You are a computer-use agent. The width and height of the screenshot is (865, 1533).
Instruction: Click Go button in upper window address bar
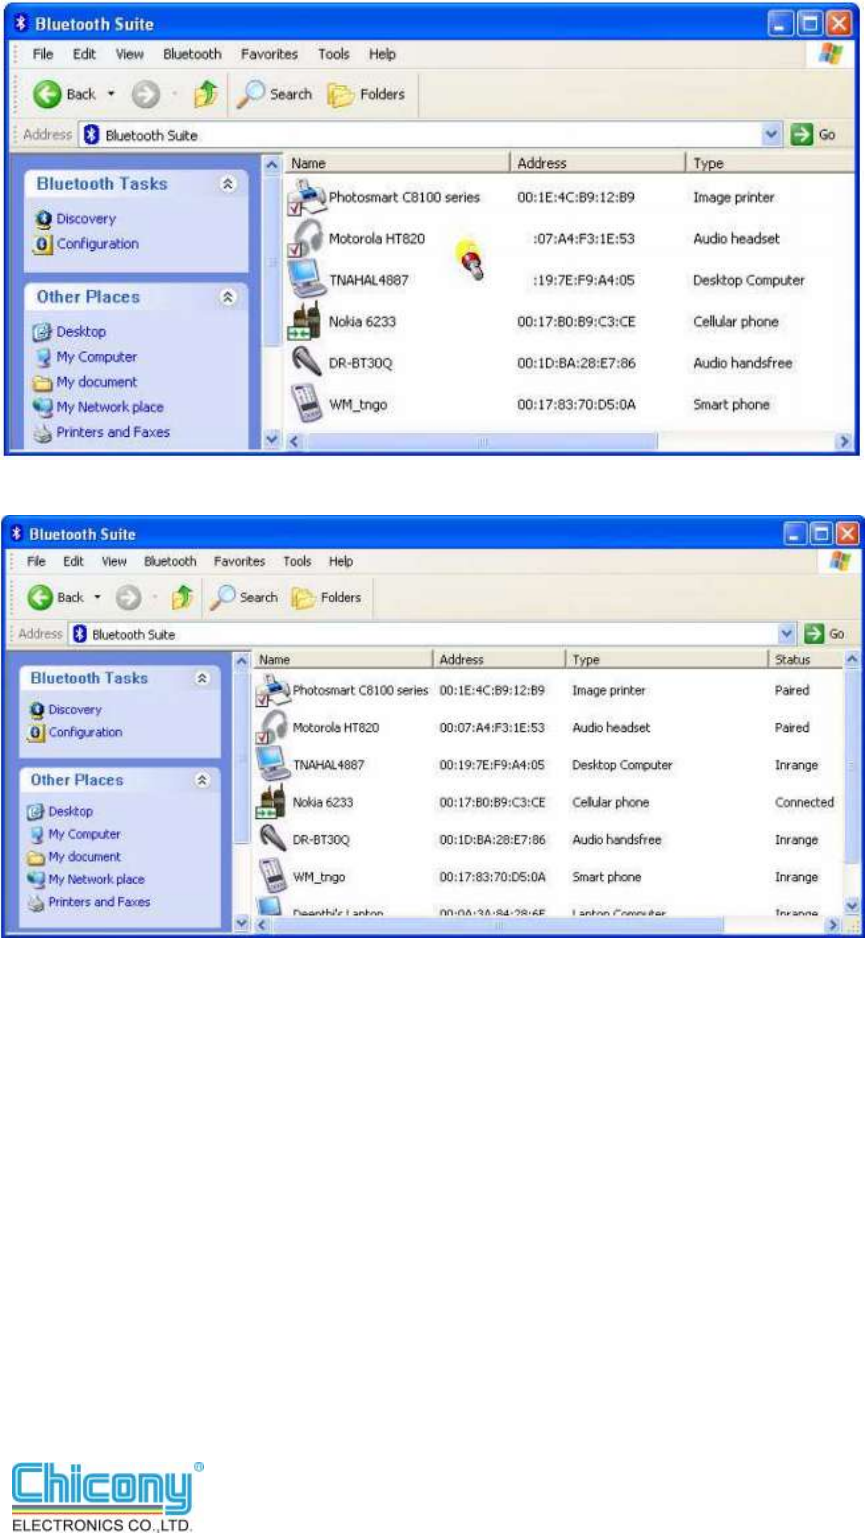(x=814, y=135)
